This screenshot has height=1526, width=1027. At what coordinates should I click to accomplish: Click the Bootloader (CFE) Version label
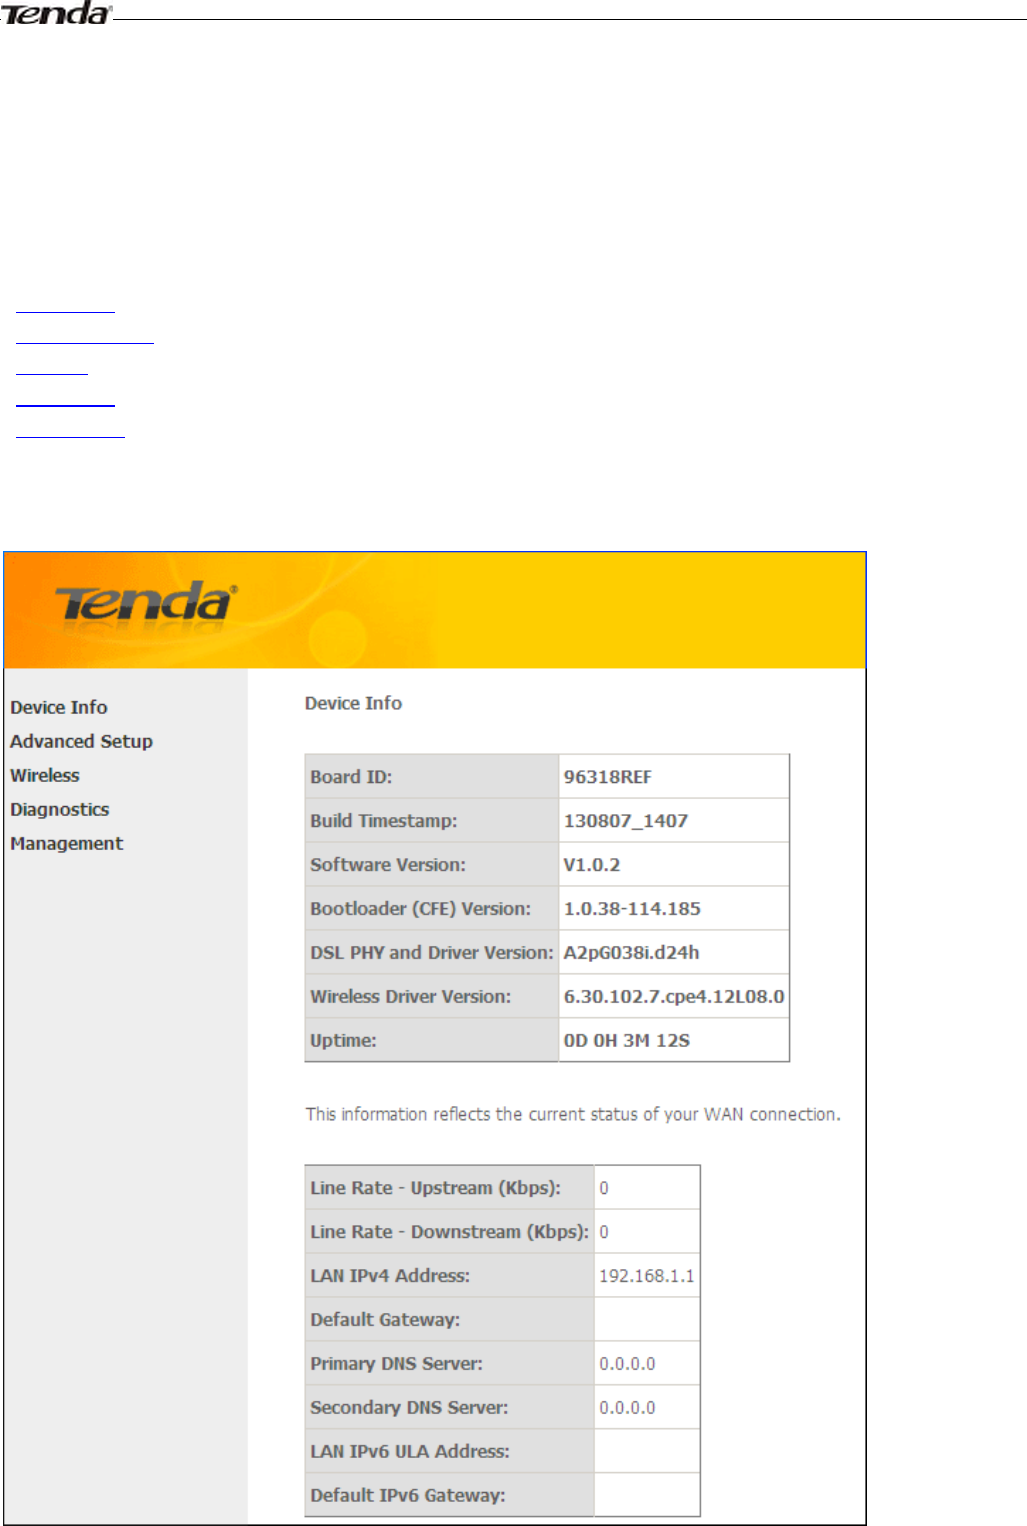click(420, 909)
